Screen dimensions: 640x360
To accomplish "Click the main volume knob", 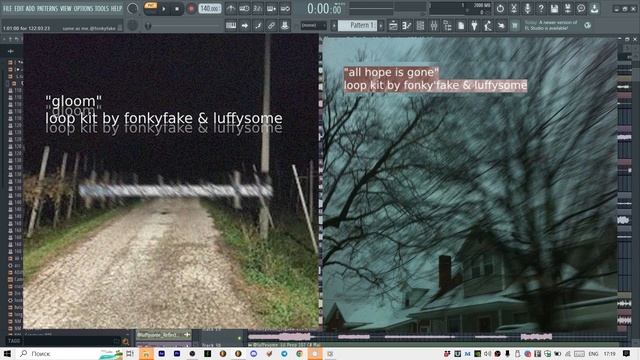I will [133, 8].
